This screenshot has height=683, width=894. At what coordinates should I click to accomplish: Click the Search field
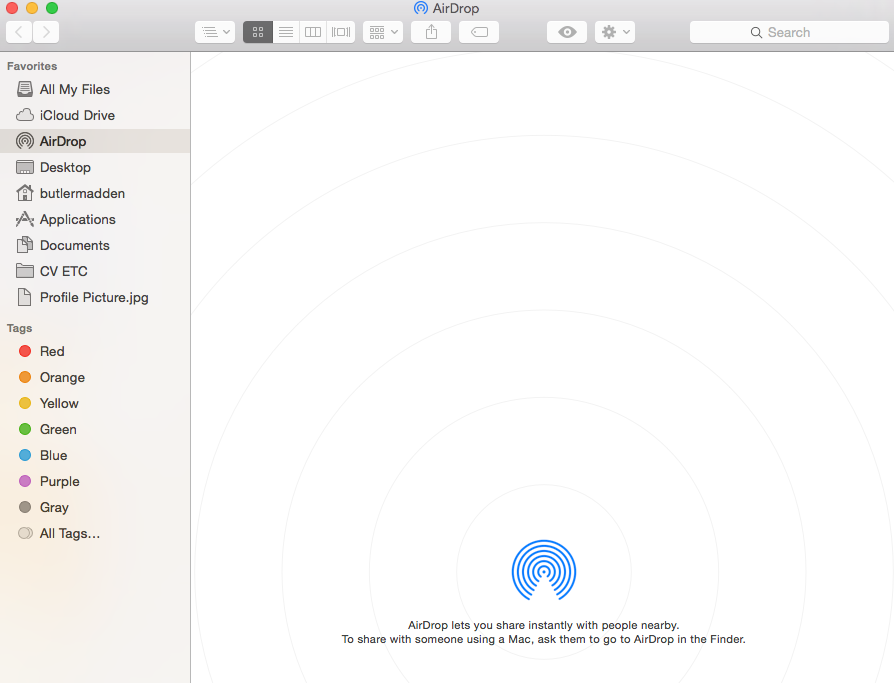pos(789,32)
